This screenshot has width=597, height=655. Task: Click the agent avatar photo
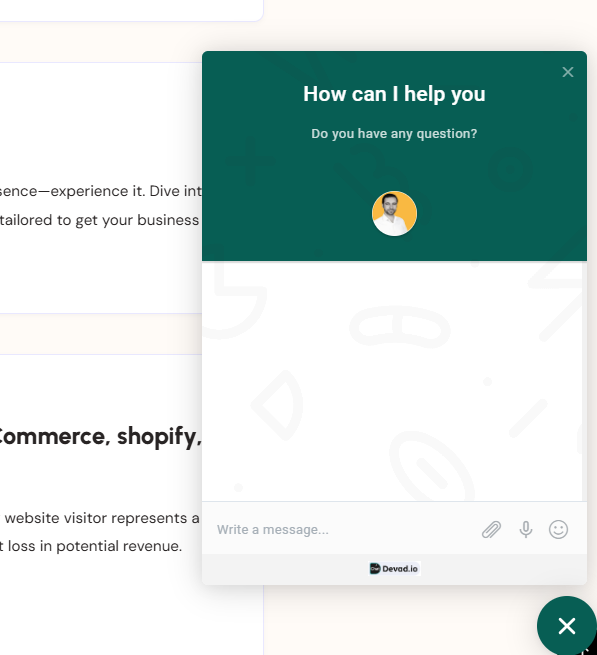click(x=394, y=213)
